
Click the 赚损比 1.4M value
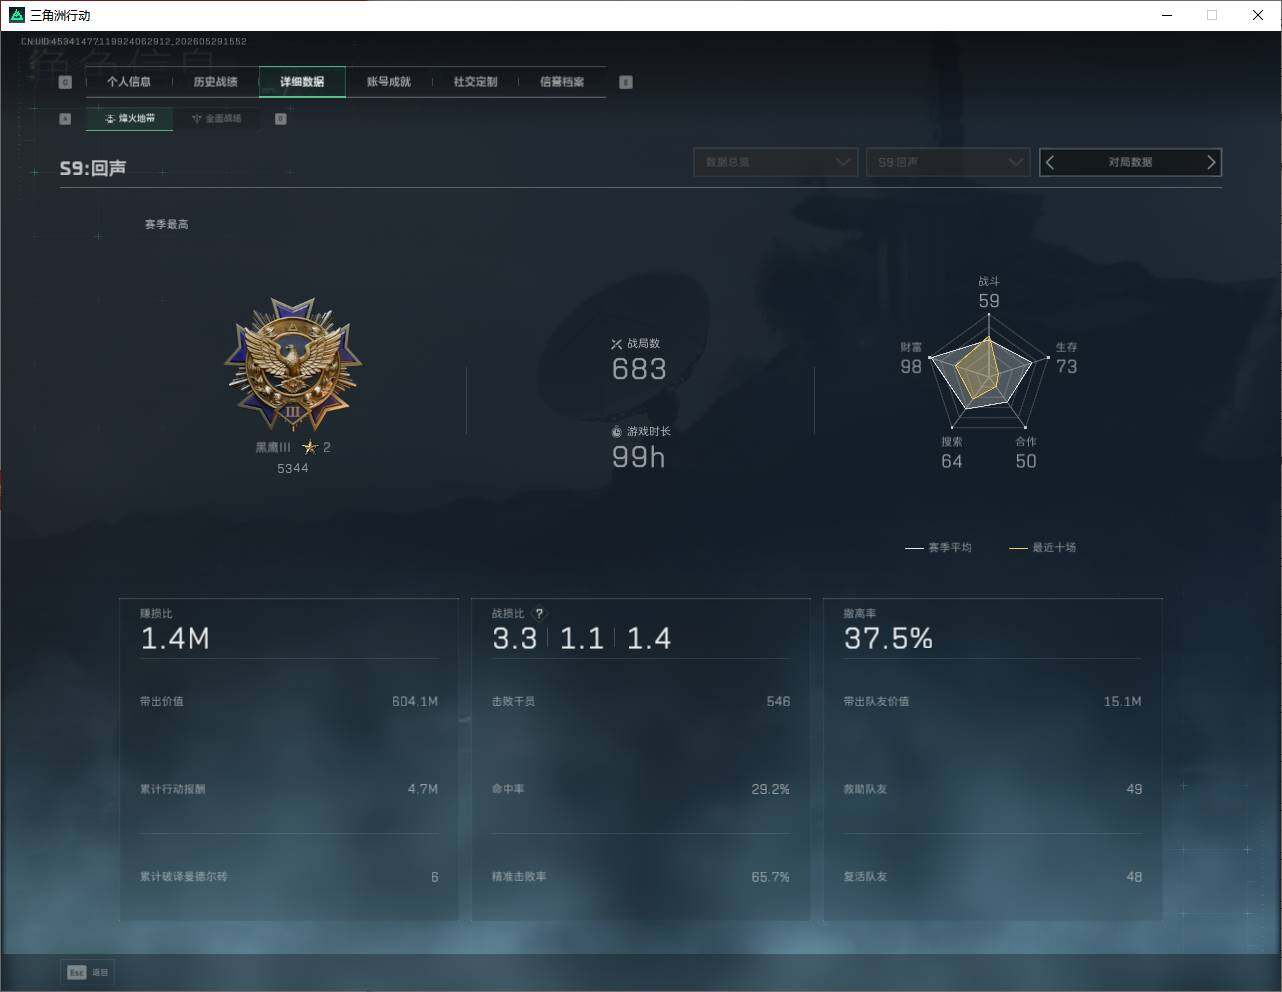(x=175, y=639)
